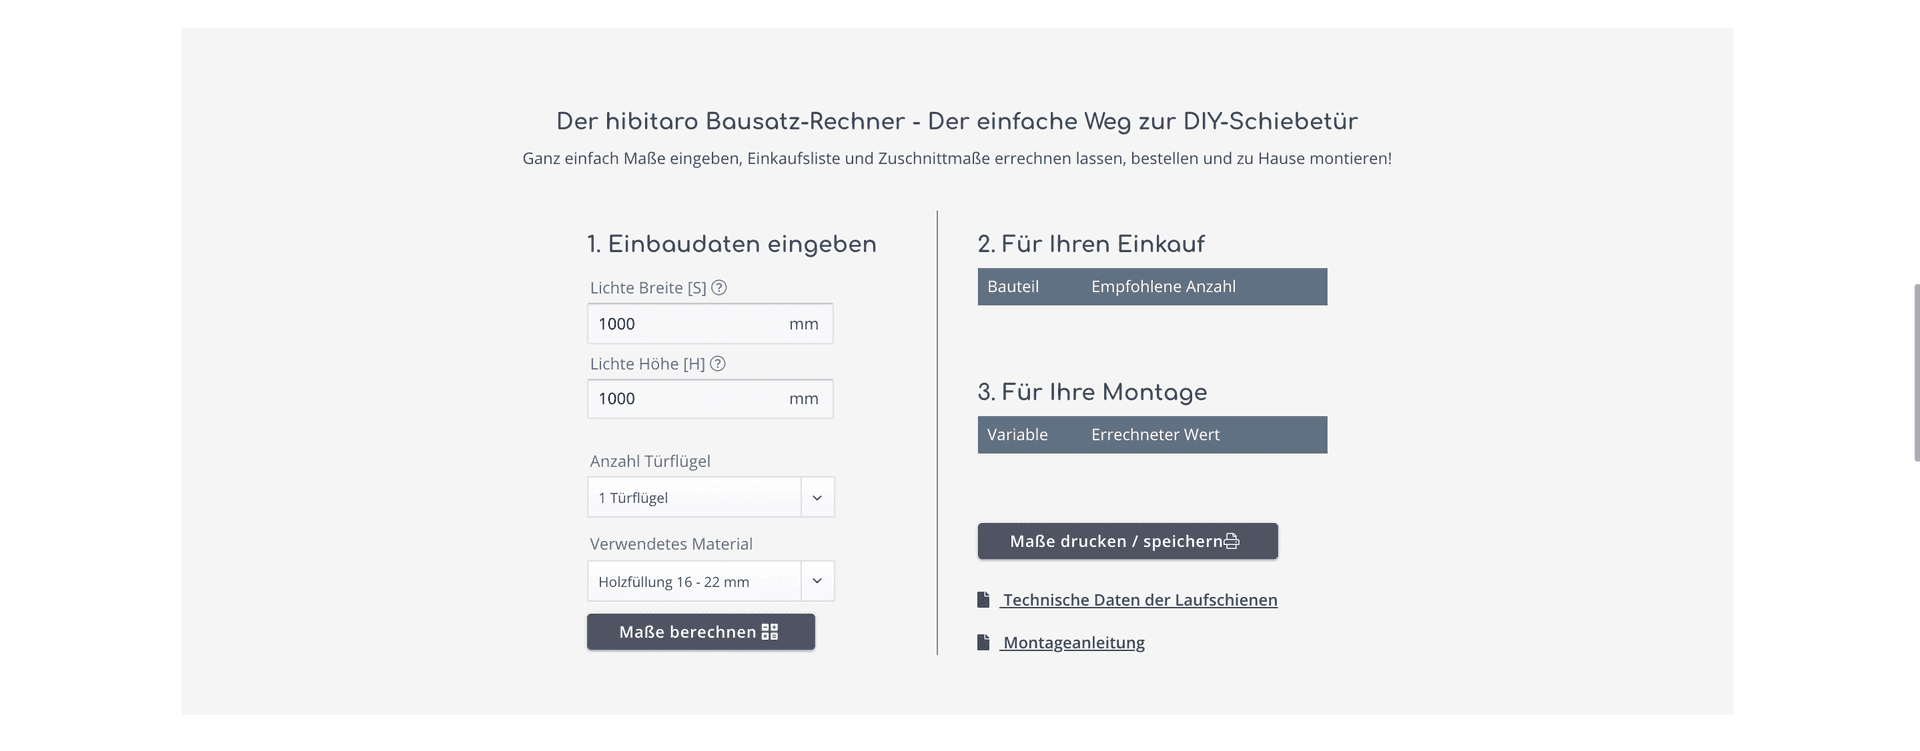Open Technische Daten der Laufschienen link
Viewport: 1920px width, 751px height.
tap(1140, 600)
